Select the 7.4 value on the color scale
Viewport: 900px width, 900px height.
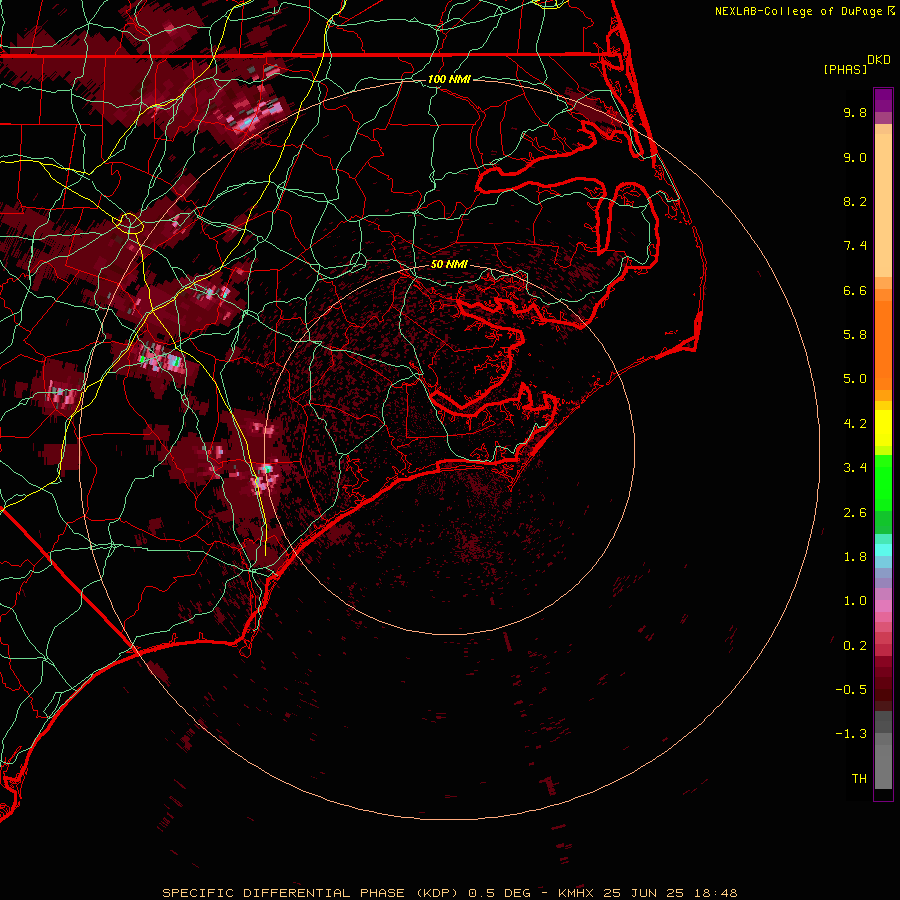855,246
